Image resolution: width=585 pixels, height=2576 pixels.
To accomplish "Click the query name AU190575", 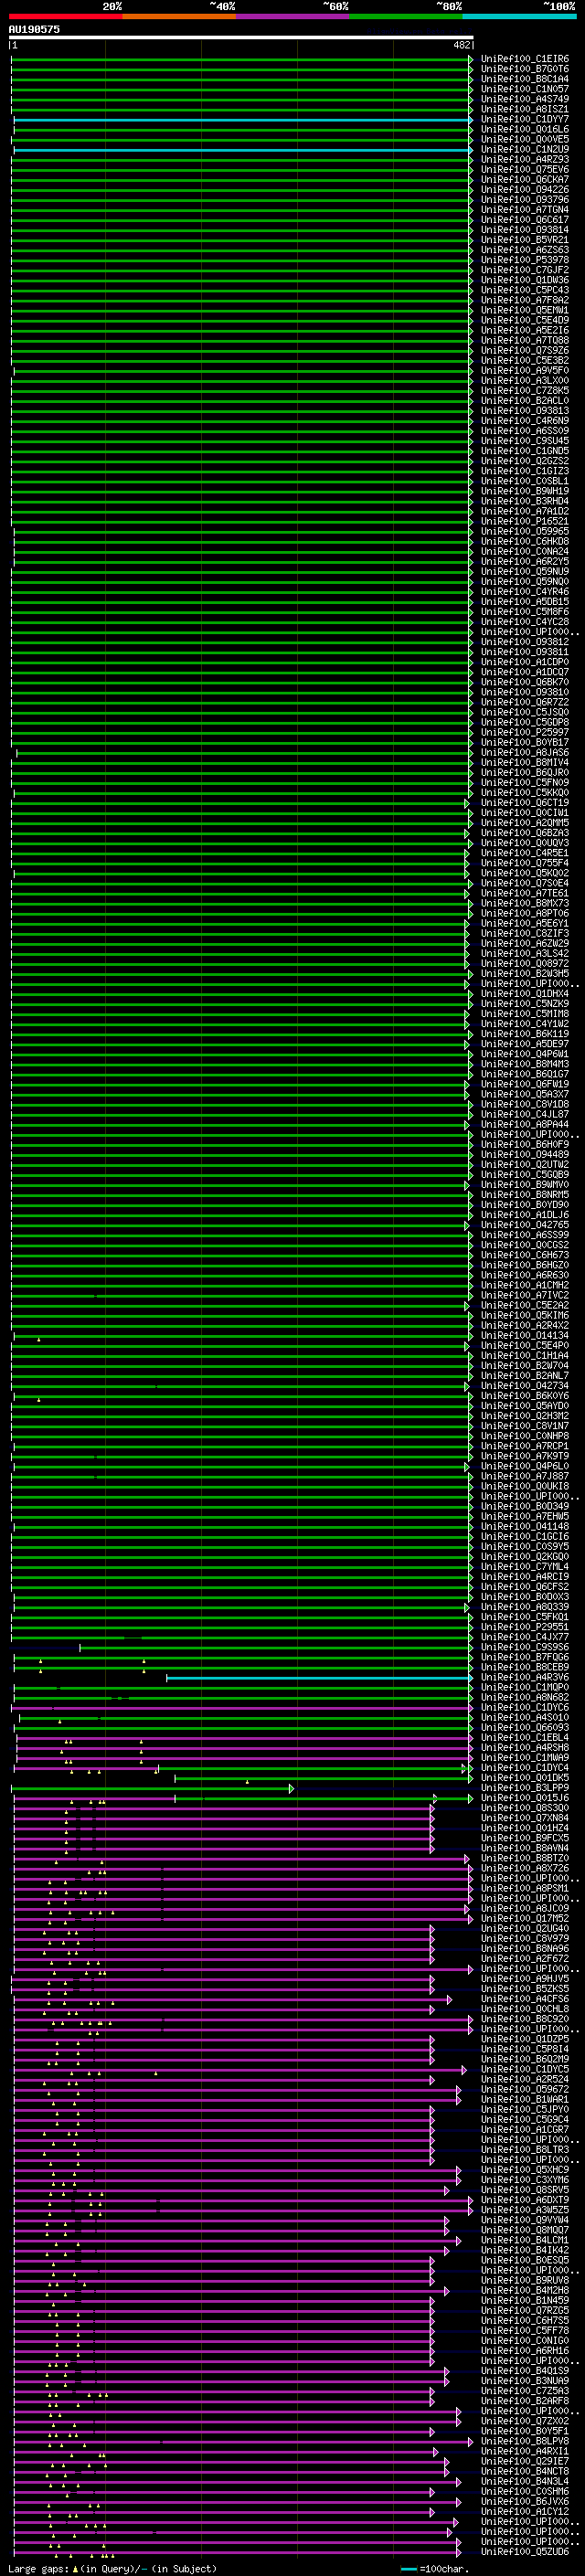I will [x=34, y=29].
